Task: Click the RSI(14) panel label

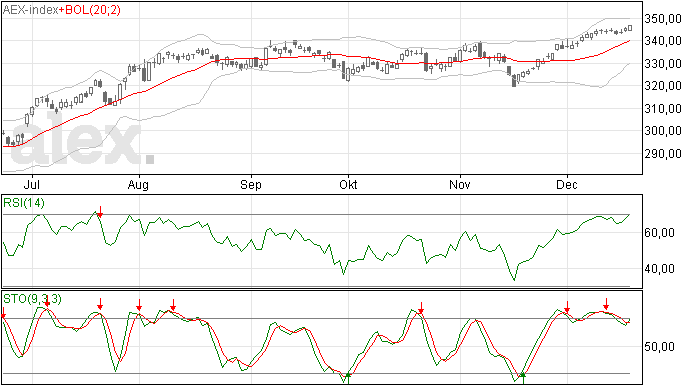Action: 24,203
